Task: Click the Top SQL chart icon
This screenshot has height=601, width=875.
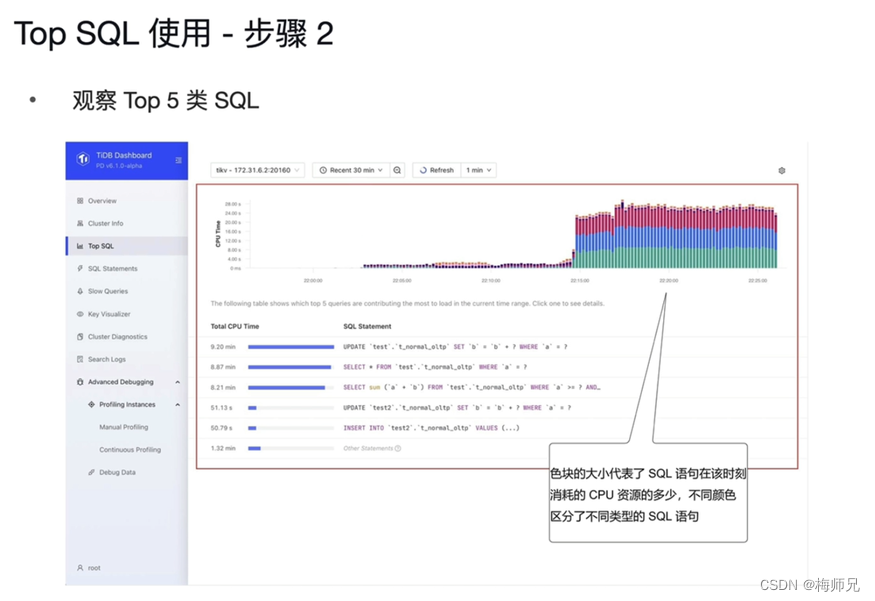Action: pos(80,246)
